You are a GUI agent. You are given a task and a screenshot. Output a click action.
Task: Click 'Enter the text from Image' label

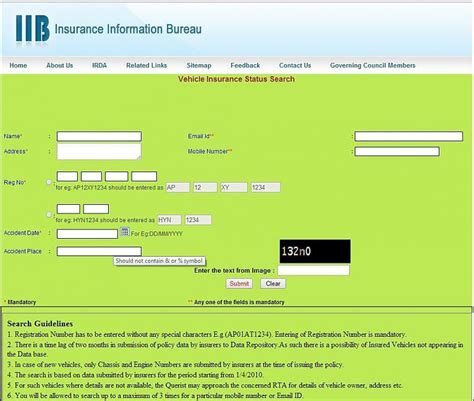234,270
